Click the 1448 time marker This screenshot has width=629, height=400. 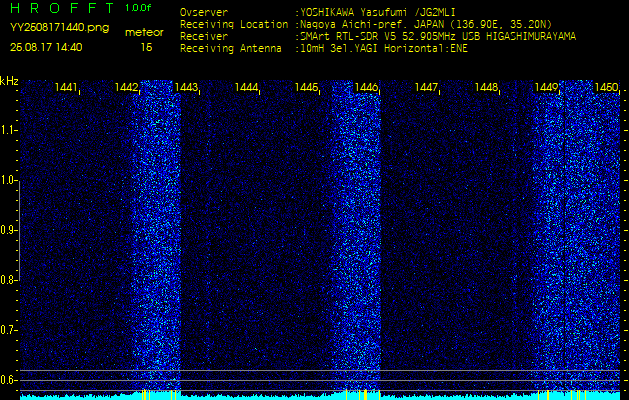tap(486, 87)
